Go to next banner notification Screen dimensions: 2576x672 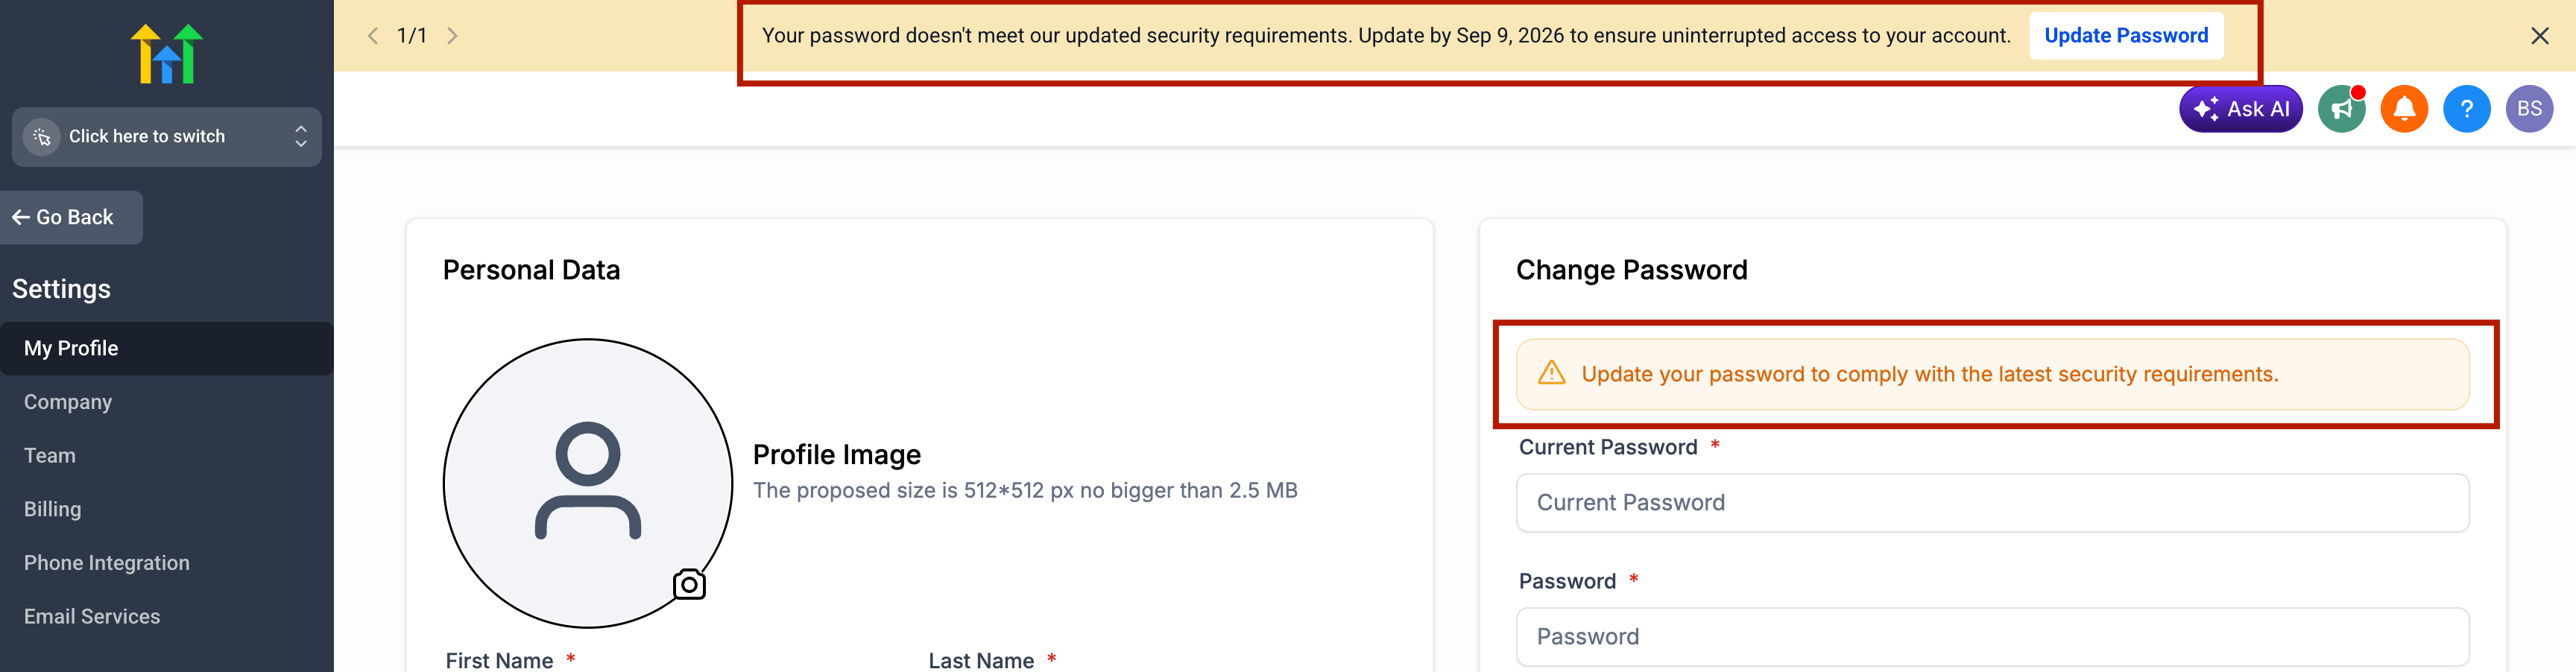452,36
